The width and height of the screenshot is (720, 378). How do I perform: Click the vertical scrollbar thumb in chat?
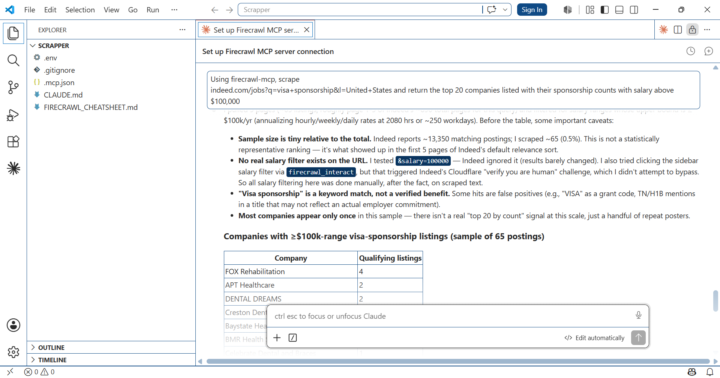tap(715, 301)
